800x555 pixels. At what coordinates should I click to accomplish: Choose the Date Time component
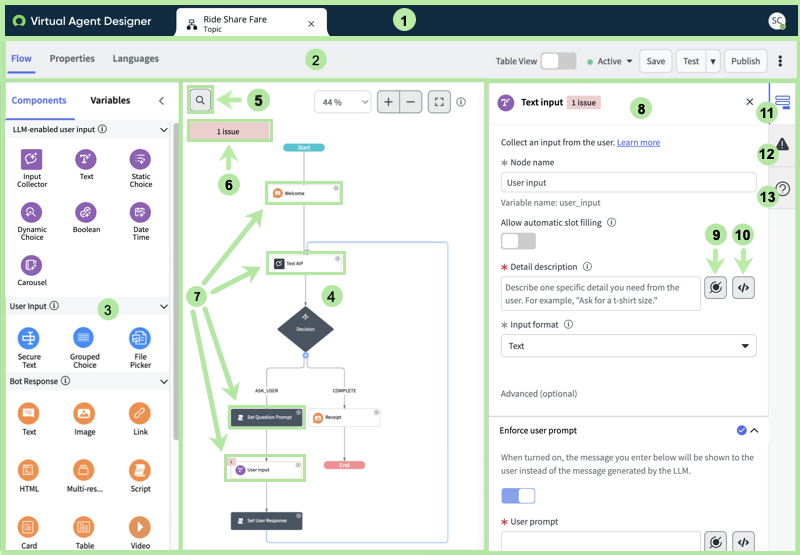click(x=140, y=212)
